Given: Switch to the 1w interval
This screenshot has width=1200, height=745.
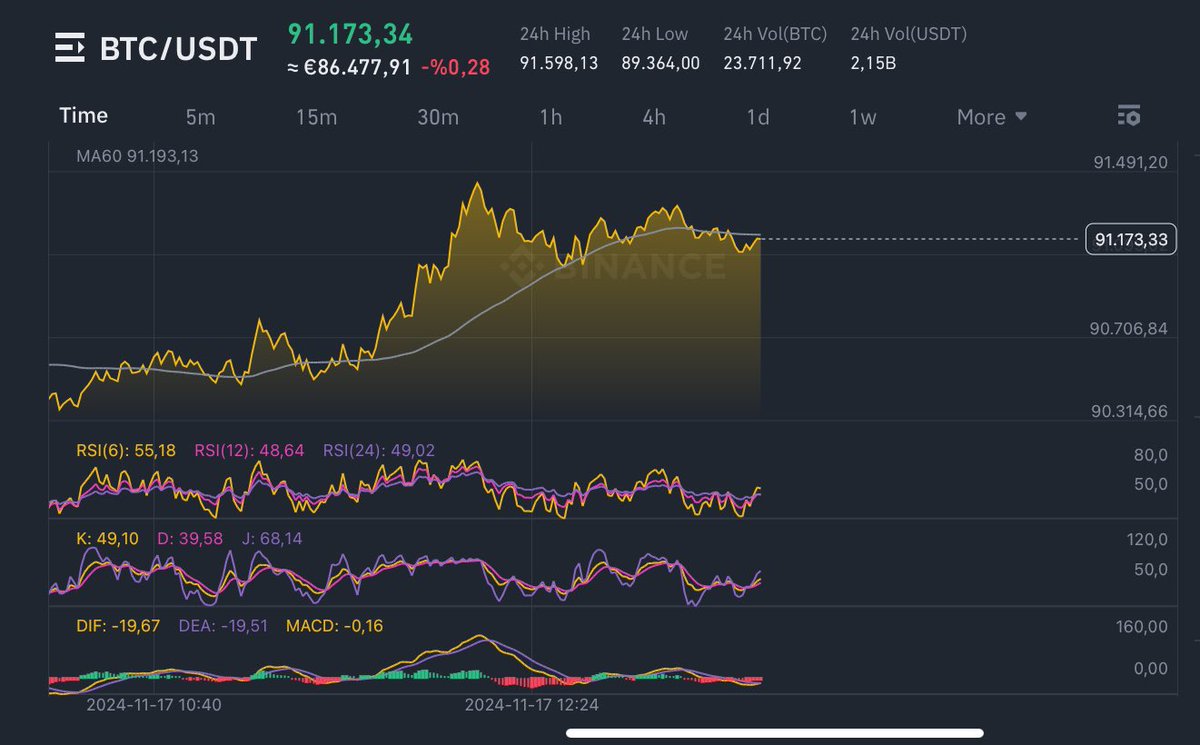Looking at the screenshot, I should coord(862,117).
